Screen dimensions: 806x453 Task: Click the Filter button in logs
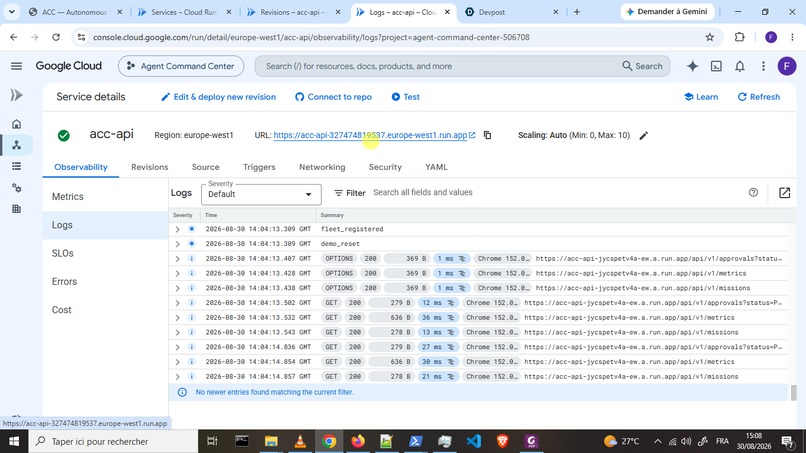coord(350,193)
